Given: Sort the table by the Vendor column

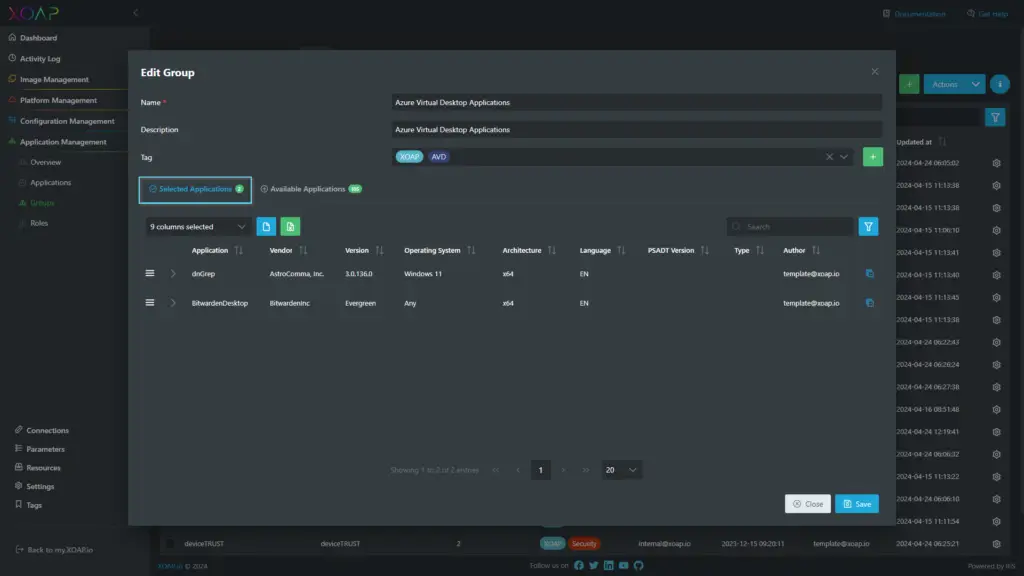Looking at the screenshot, I should coord(303,250).
